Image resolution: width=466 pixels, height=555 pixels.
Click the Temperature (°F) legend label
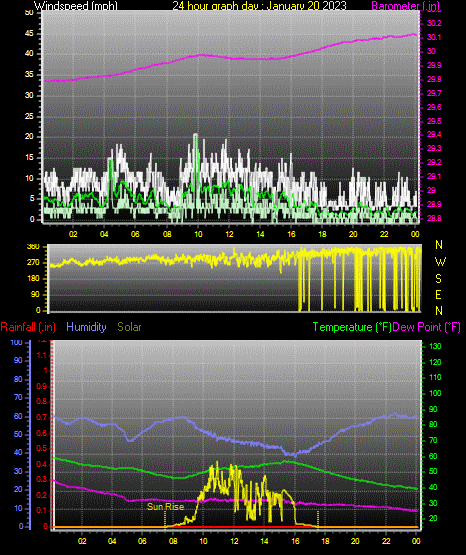pyautogui.click(x=352, y=327)
